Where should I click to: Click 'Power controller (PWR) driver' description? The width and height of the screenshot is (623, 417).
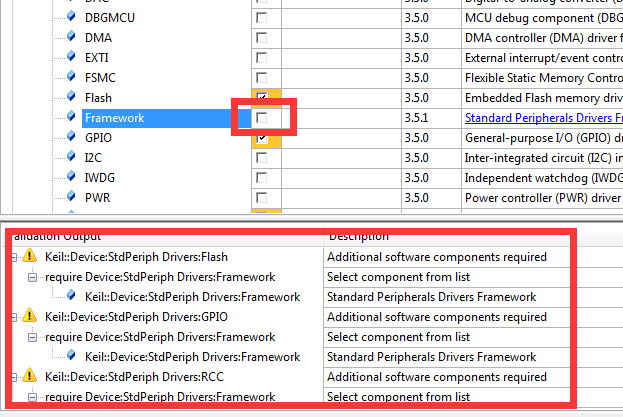tap(543, 198)
